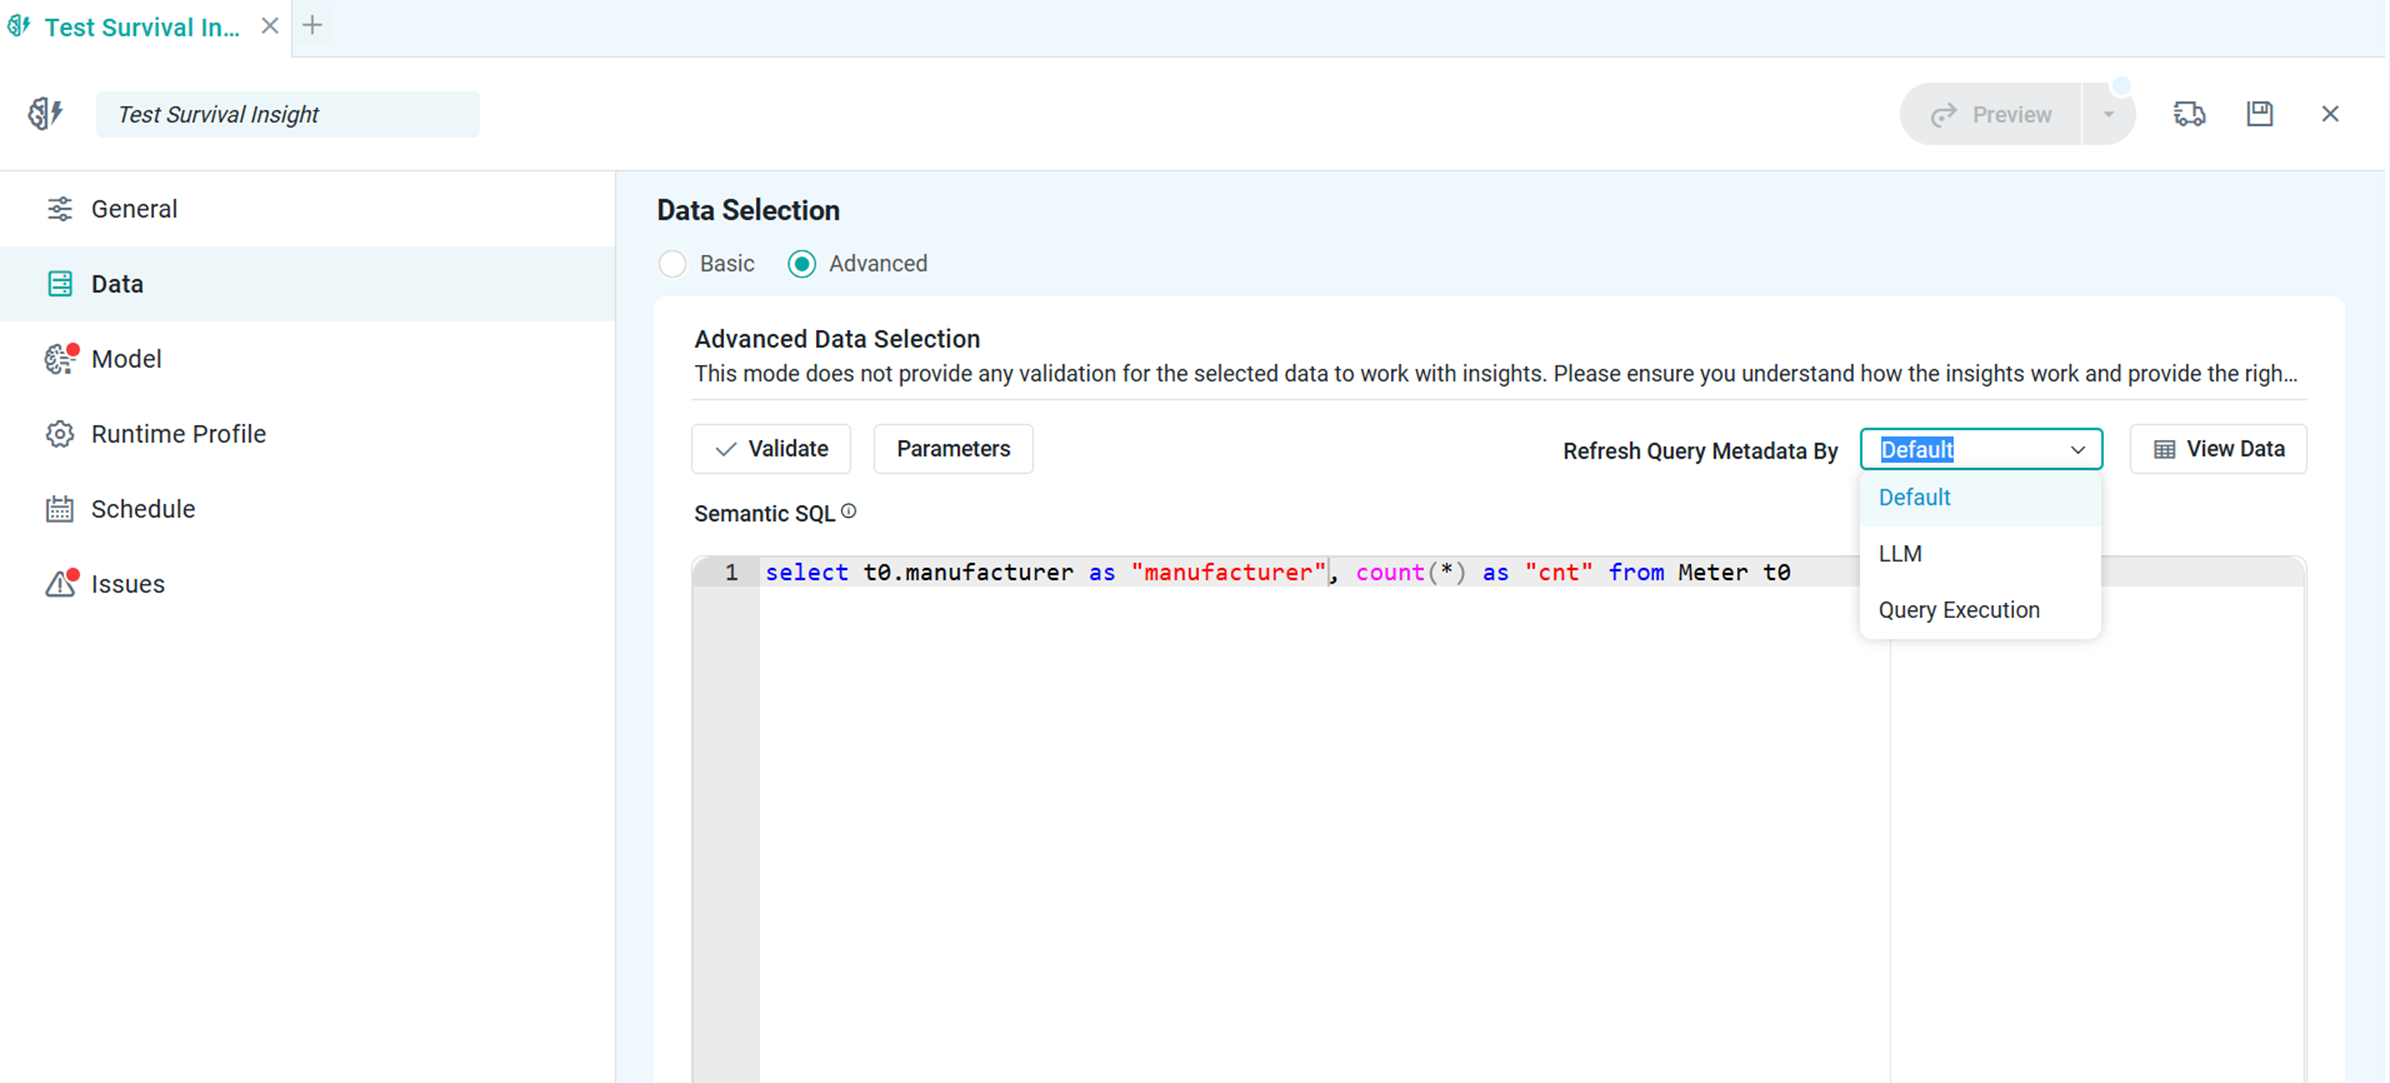Click the truck deploy icon

[x=2189, y=114]
